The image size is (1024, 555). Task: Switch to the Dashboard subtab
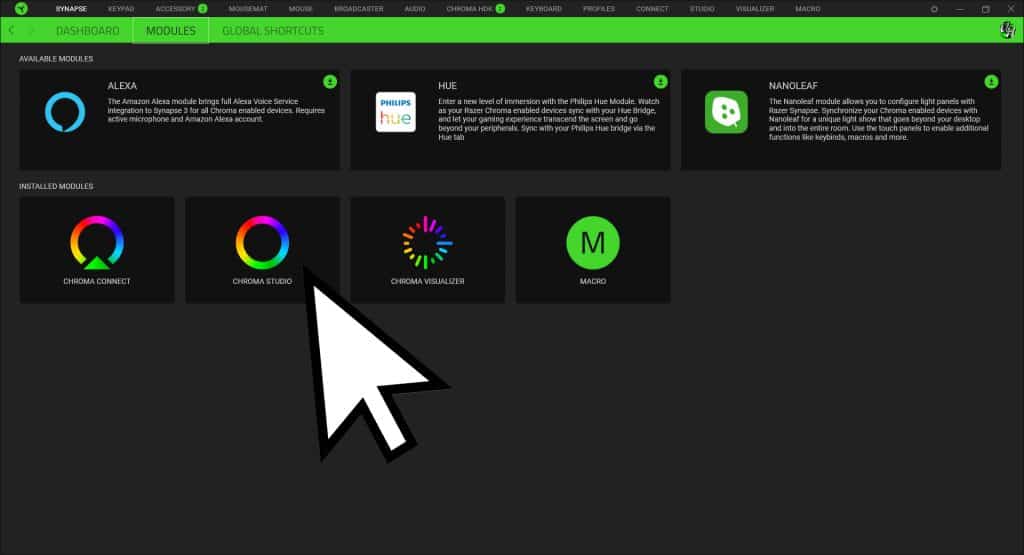(88, 31)
